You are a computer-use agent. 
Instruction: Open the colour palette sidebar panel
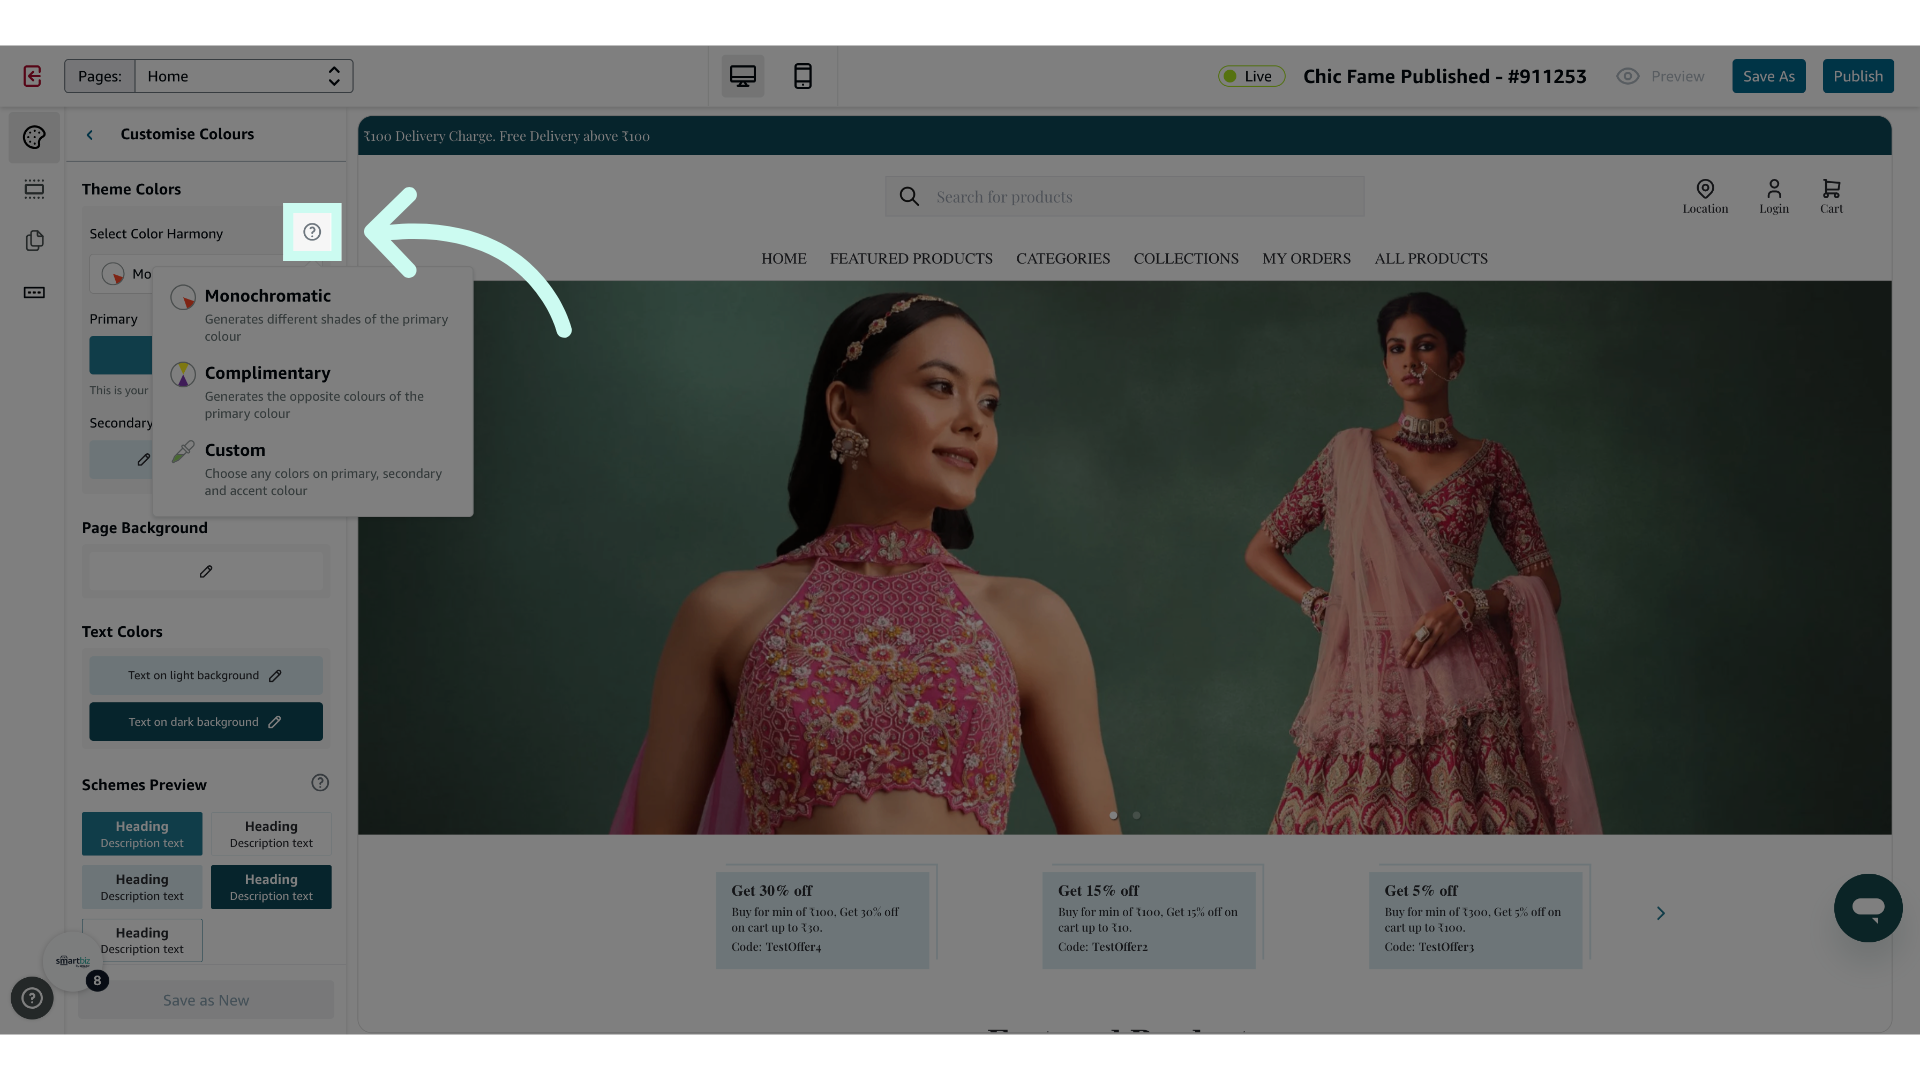click(x=34, y=137)
